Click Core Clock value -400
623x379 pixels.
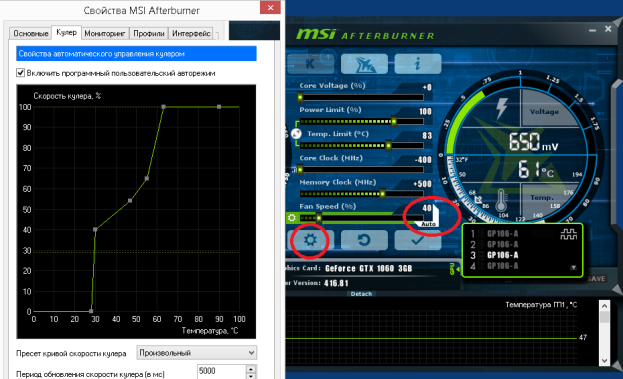coord(423,160)
